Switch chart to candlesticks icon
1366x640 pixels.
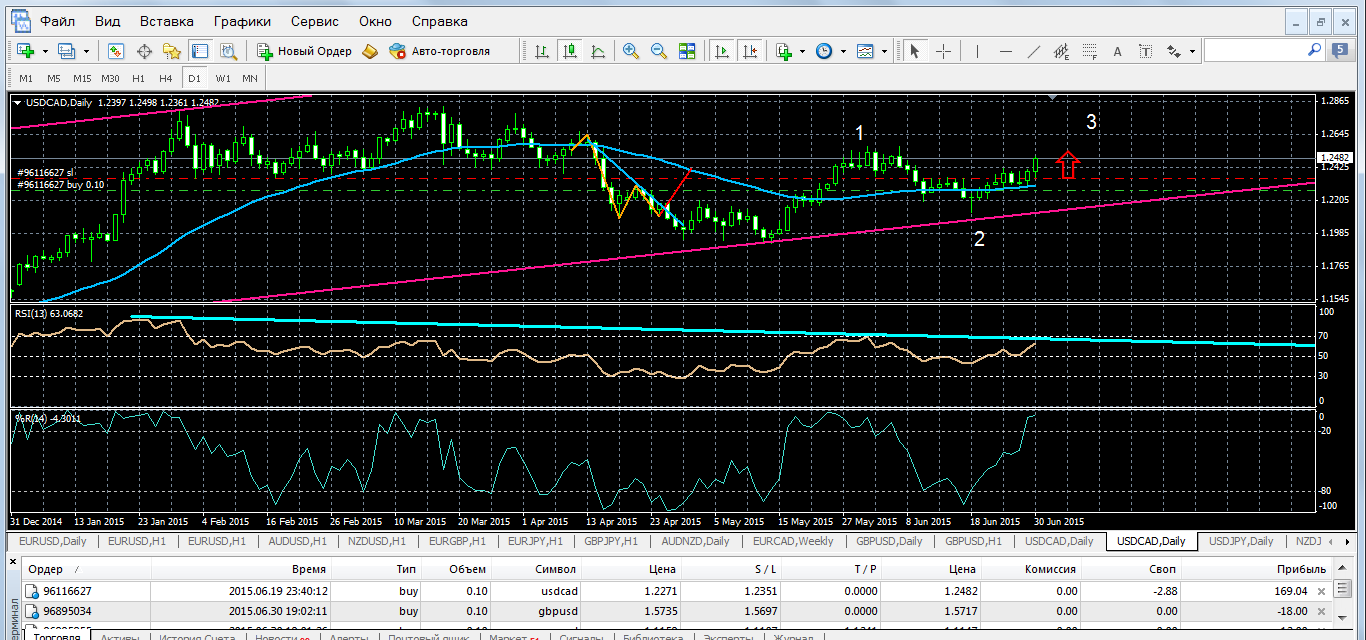[x=570, y=51]
